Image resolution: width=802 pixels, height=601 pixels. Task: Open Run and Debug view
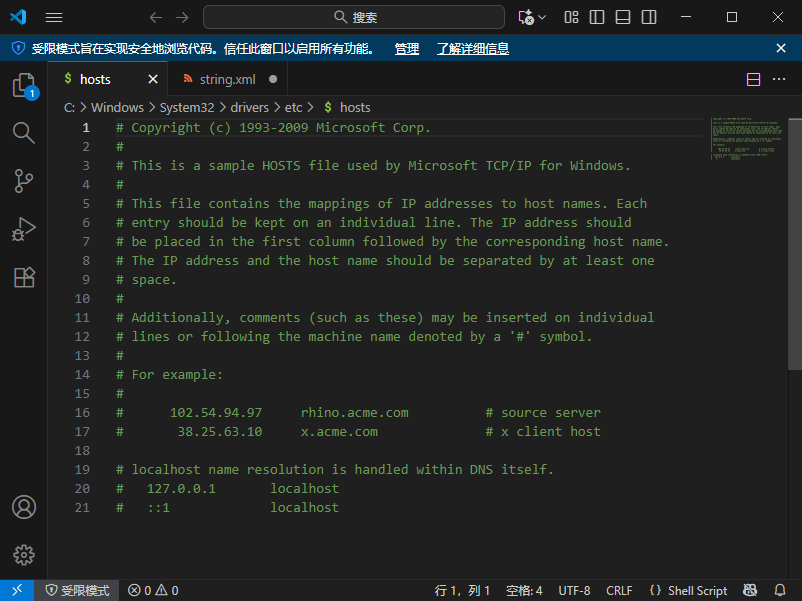[x=23, y=229]
